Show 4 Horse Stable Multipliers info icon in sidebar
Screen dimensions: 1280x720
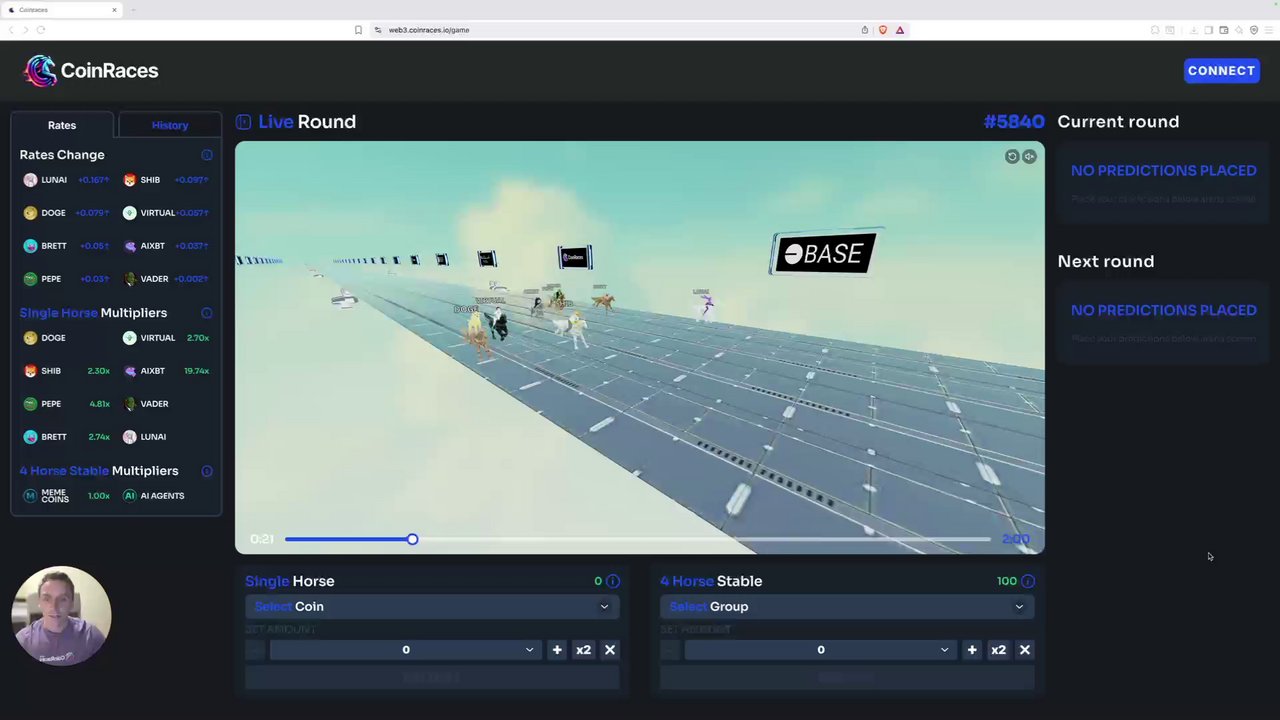pos(207,471)
